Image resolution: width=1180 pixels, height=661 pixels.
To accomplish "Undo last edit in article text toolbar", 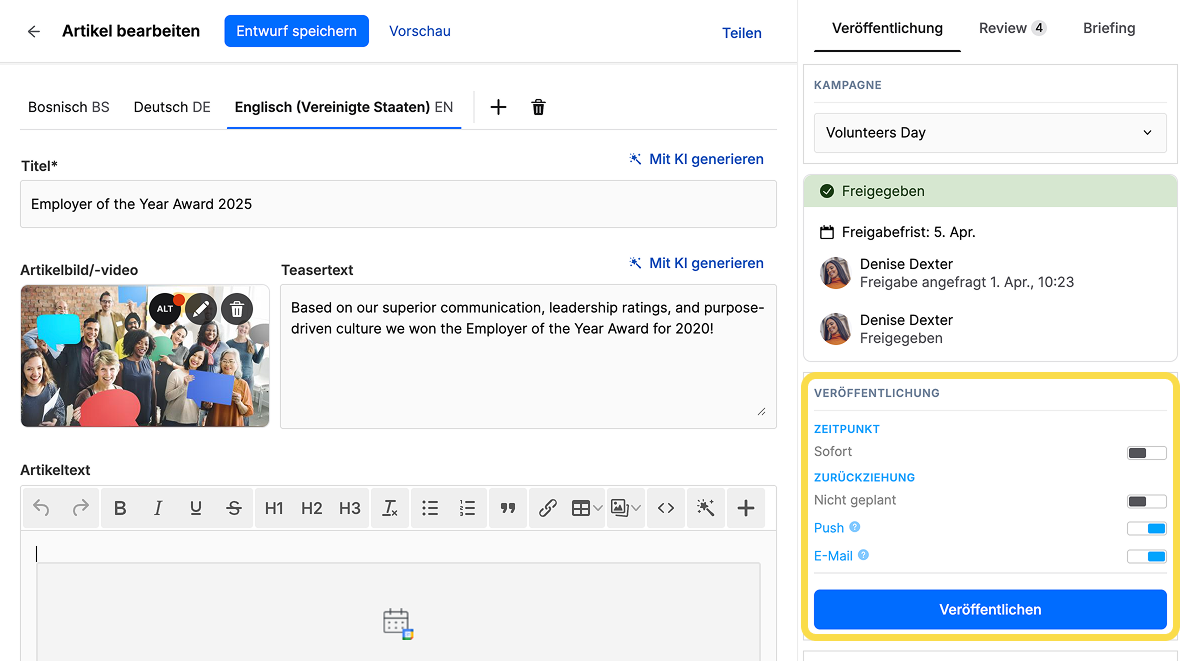I will 41,508.
